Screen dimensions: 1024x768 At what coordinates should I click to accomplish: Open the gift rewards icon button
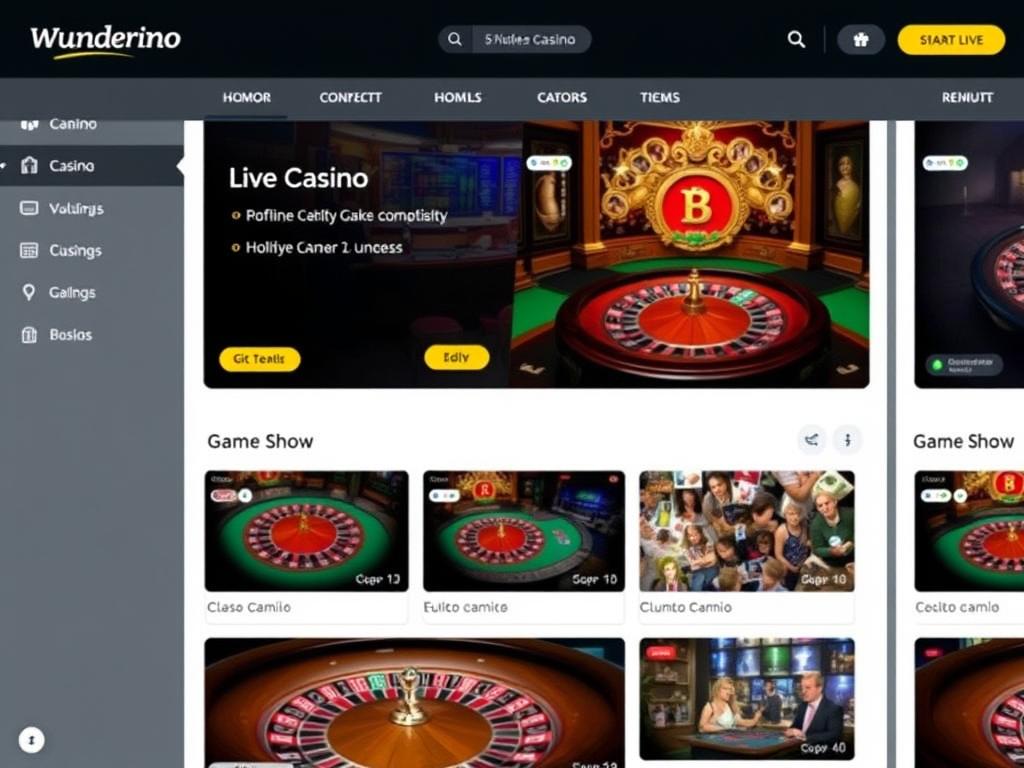(x=861, y=40)
